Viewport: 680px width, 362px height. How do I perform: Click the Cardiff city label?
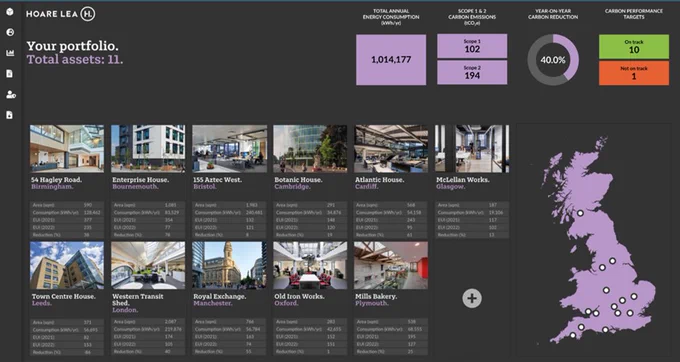point(367,187)
